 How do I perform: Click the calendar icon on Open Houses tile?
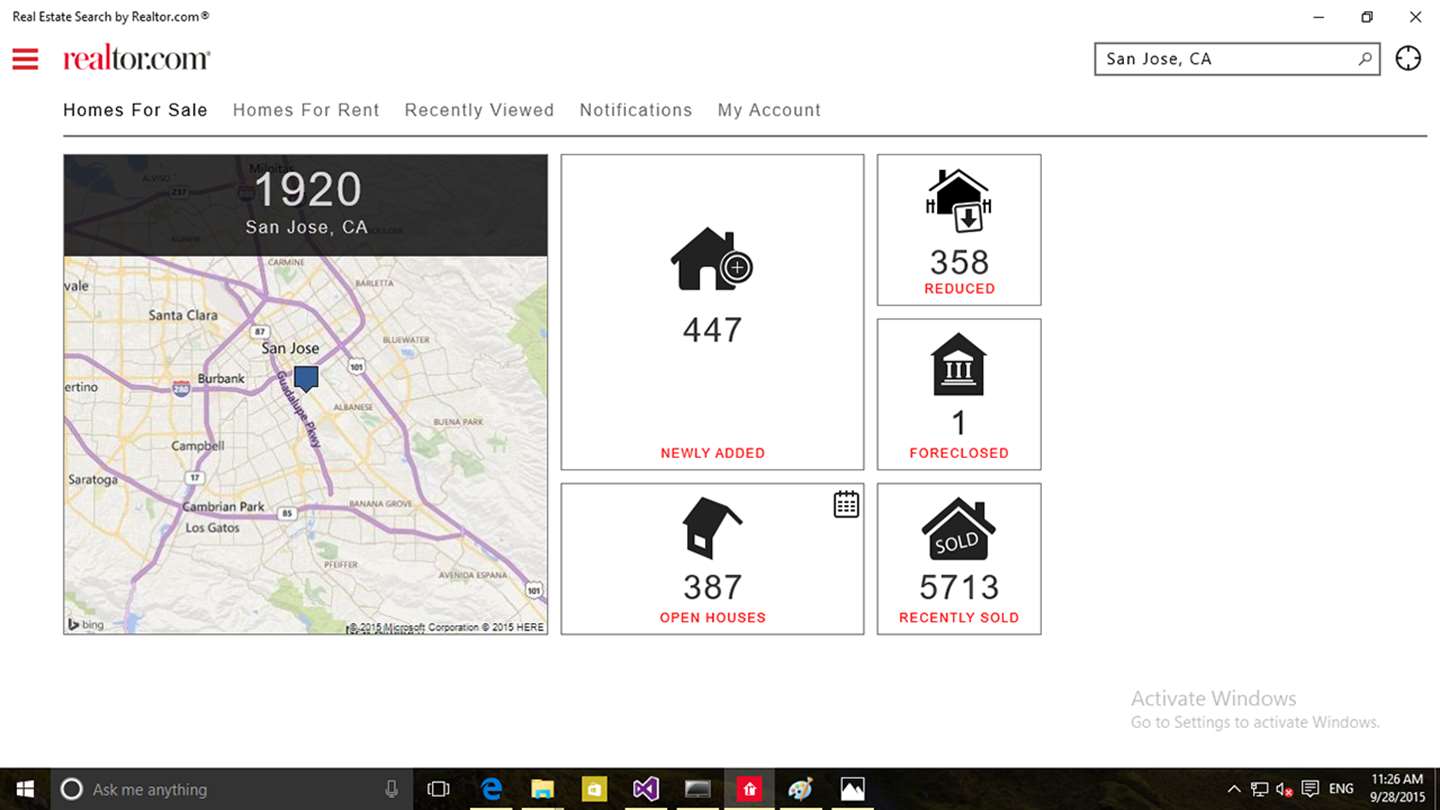click(846, 505)
